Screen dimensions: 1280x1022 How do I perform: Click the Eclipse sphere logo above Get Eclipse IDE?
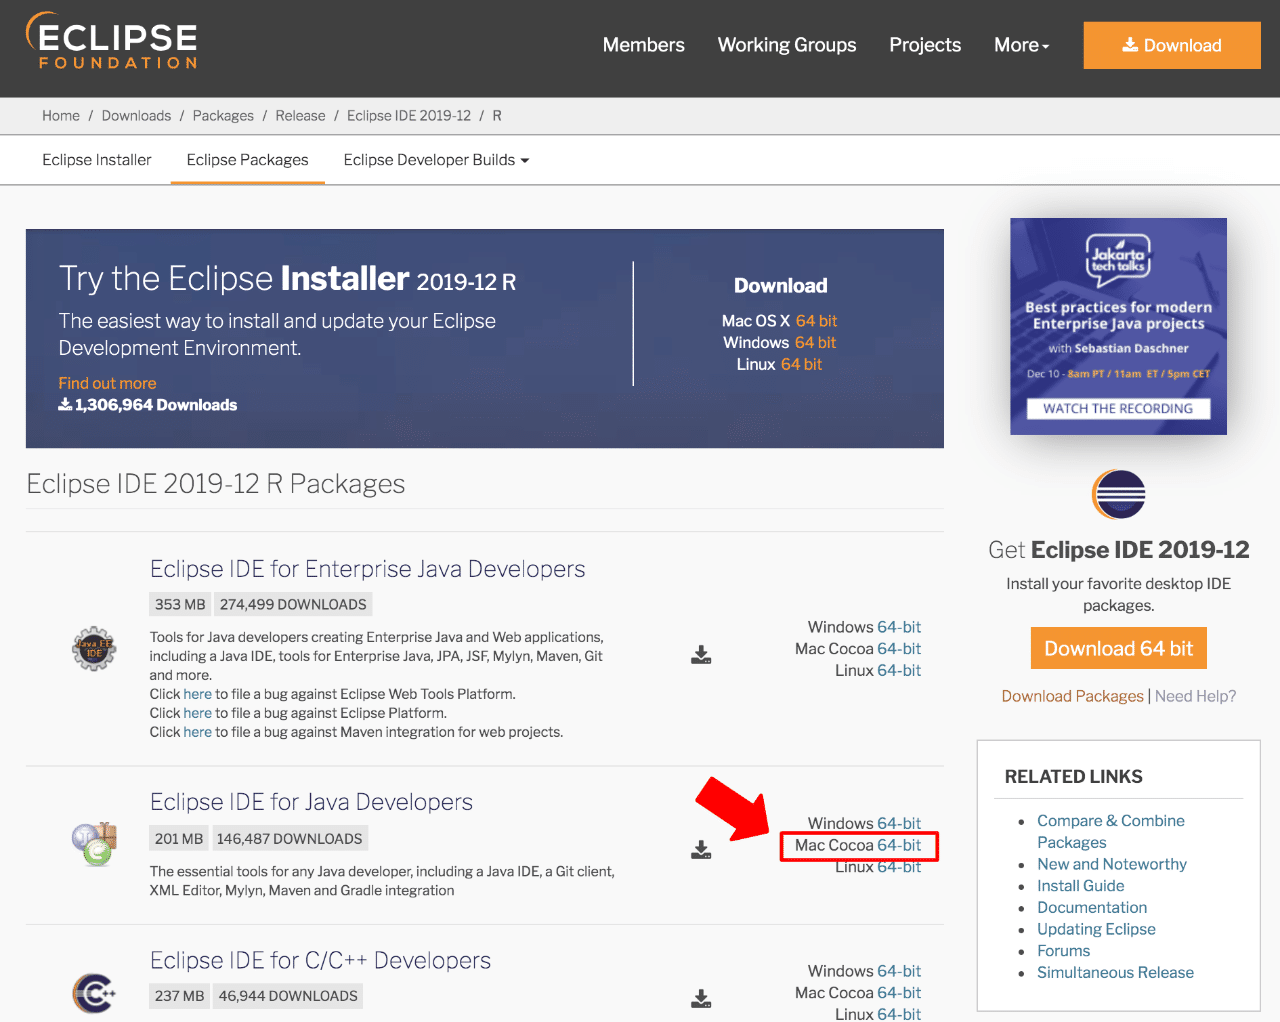(x=1118, y=494)
